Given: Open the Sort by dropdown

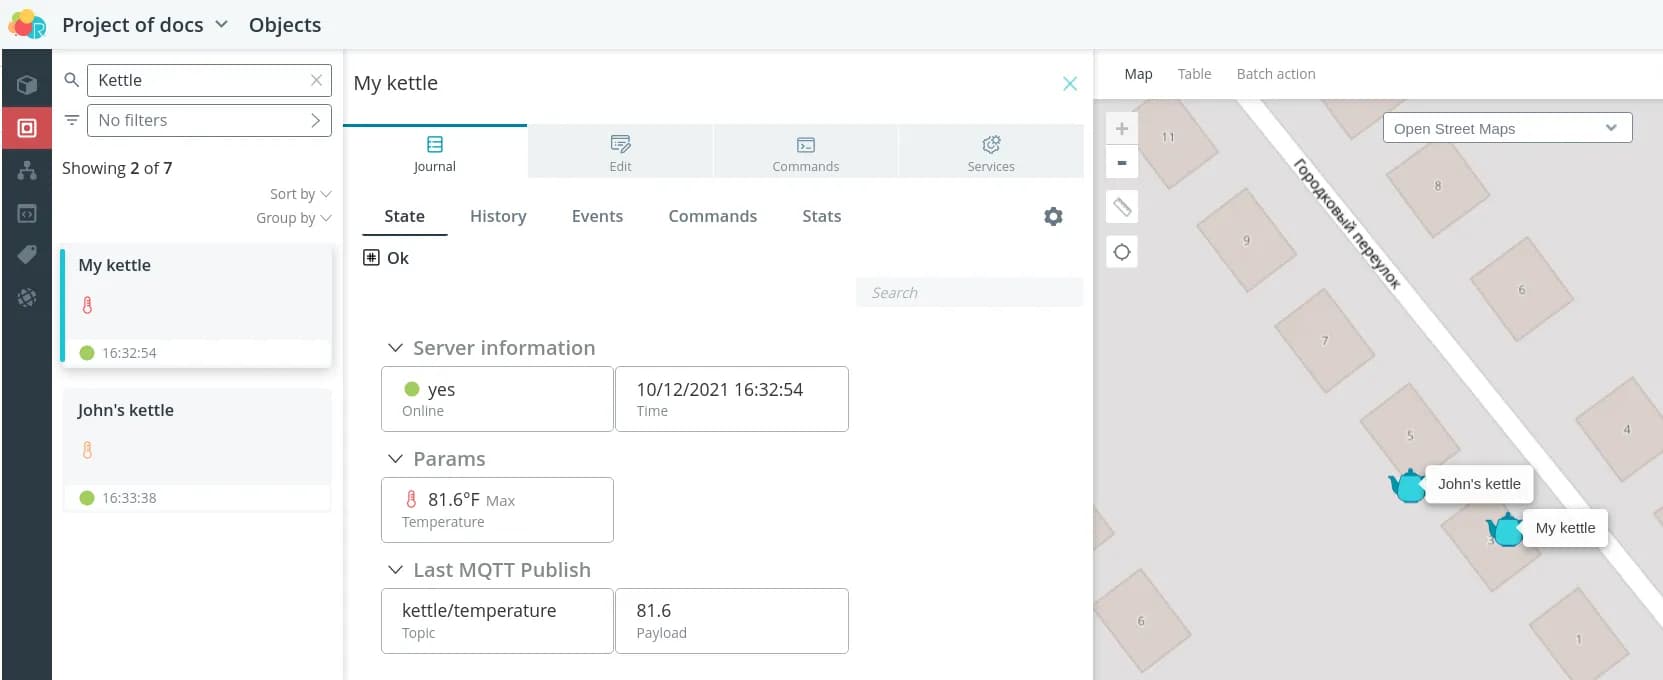Looking at the screenshot, I should coord(300,194).
